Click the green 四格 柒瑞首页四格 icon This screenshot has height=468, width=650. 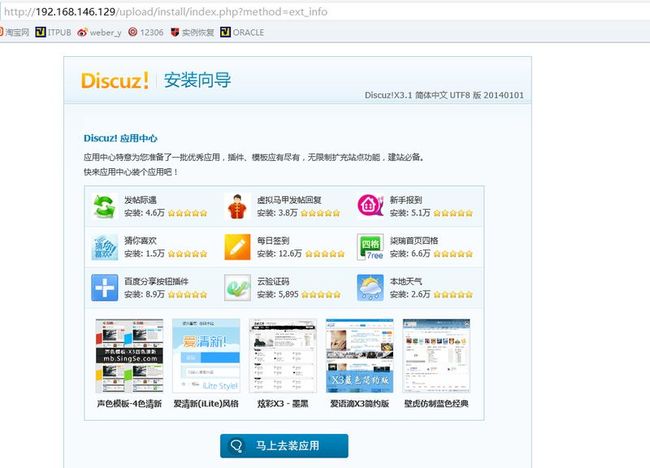[370, 247]
